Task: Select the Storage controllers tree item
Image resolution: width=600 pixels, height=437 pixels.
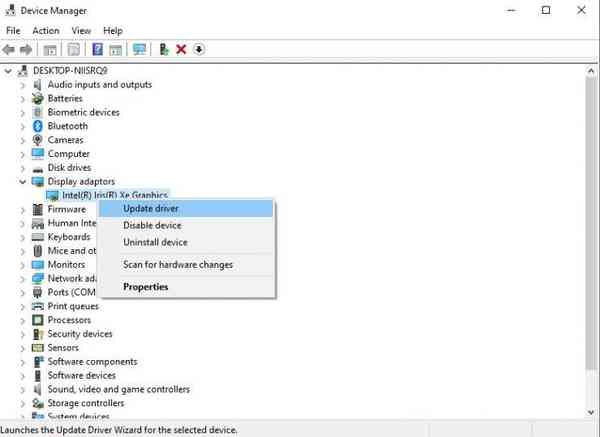Action: pyautogui.click(x=85, y=403)
